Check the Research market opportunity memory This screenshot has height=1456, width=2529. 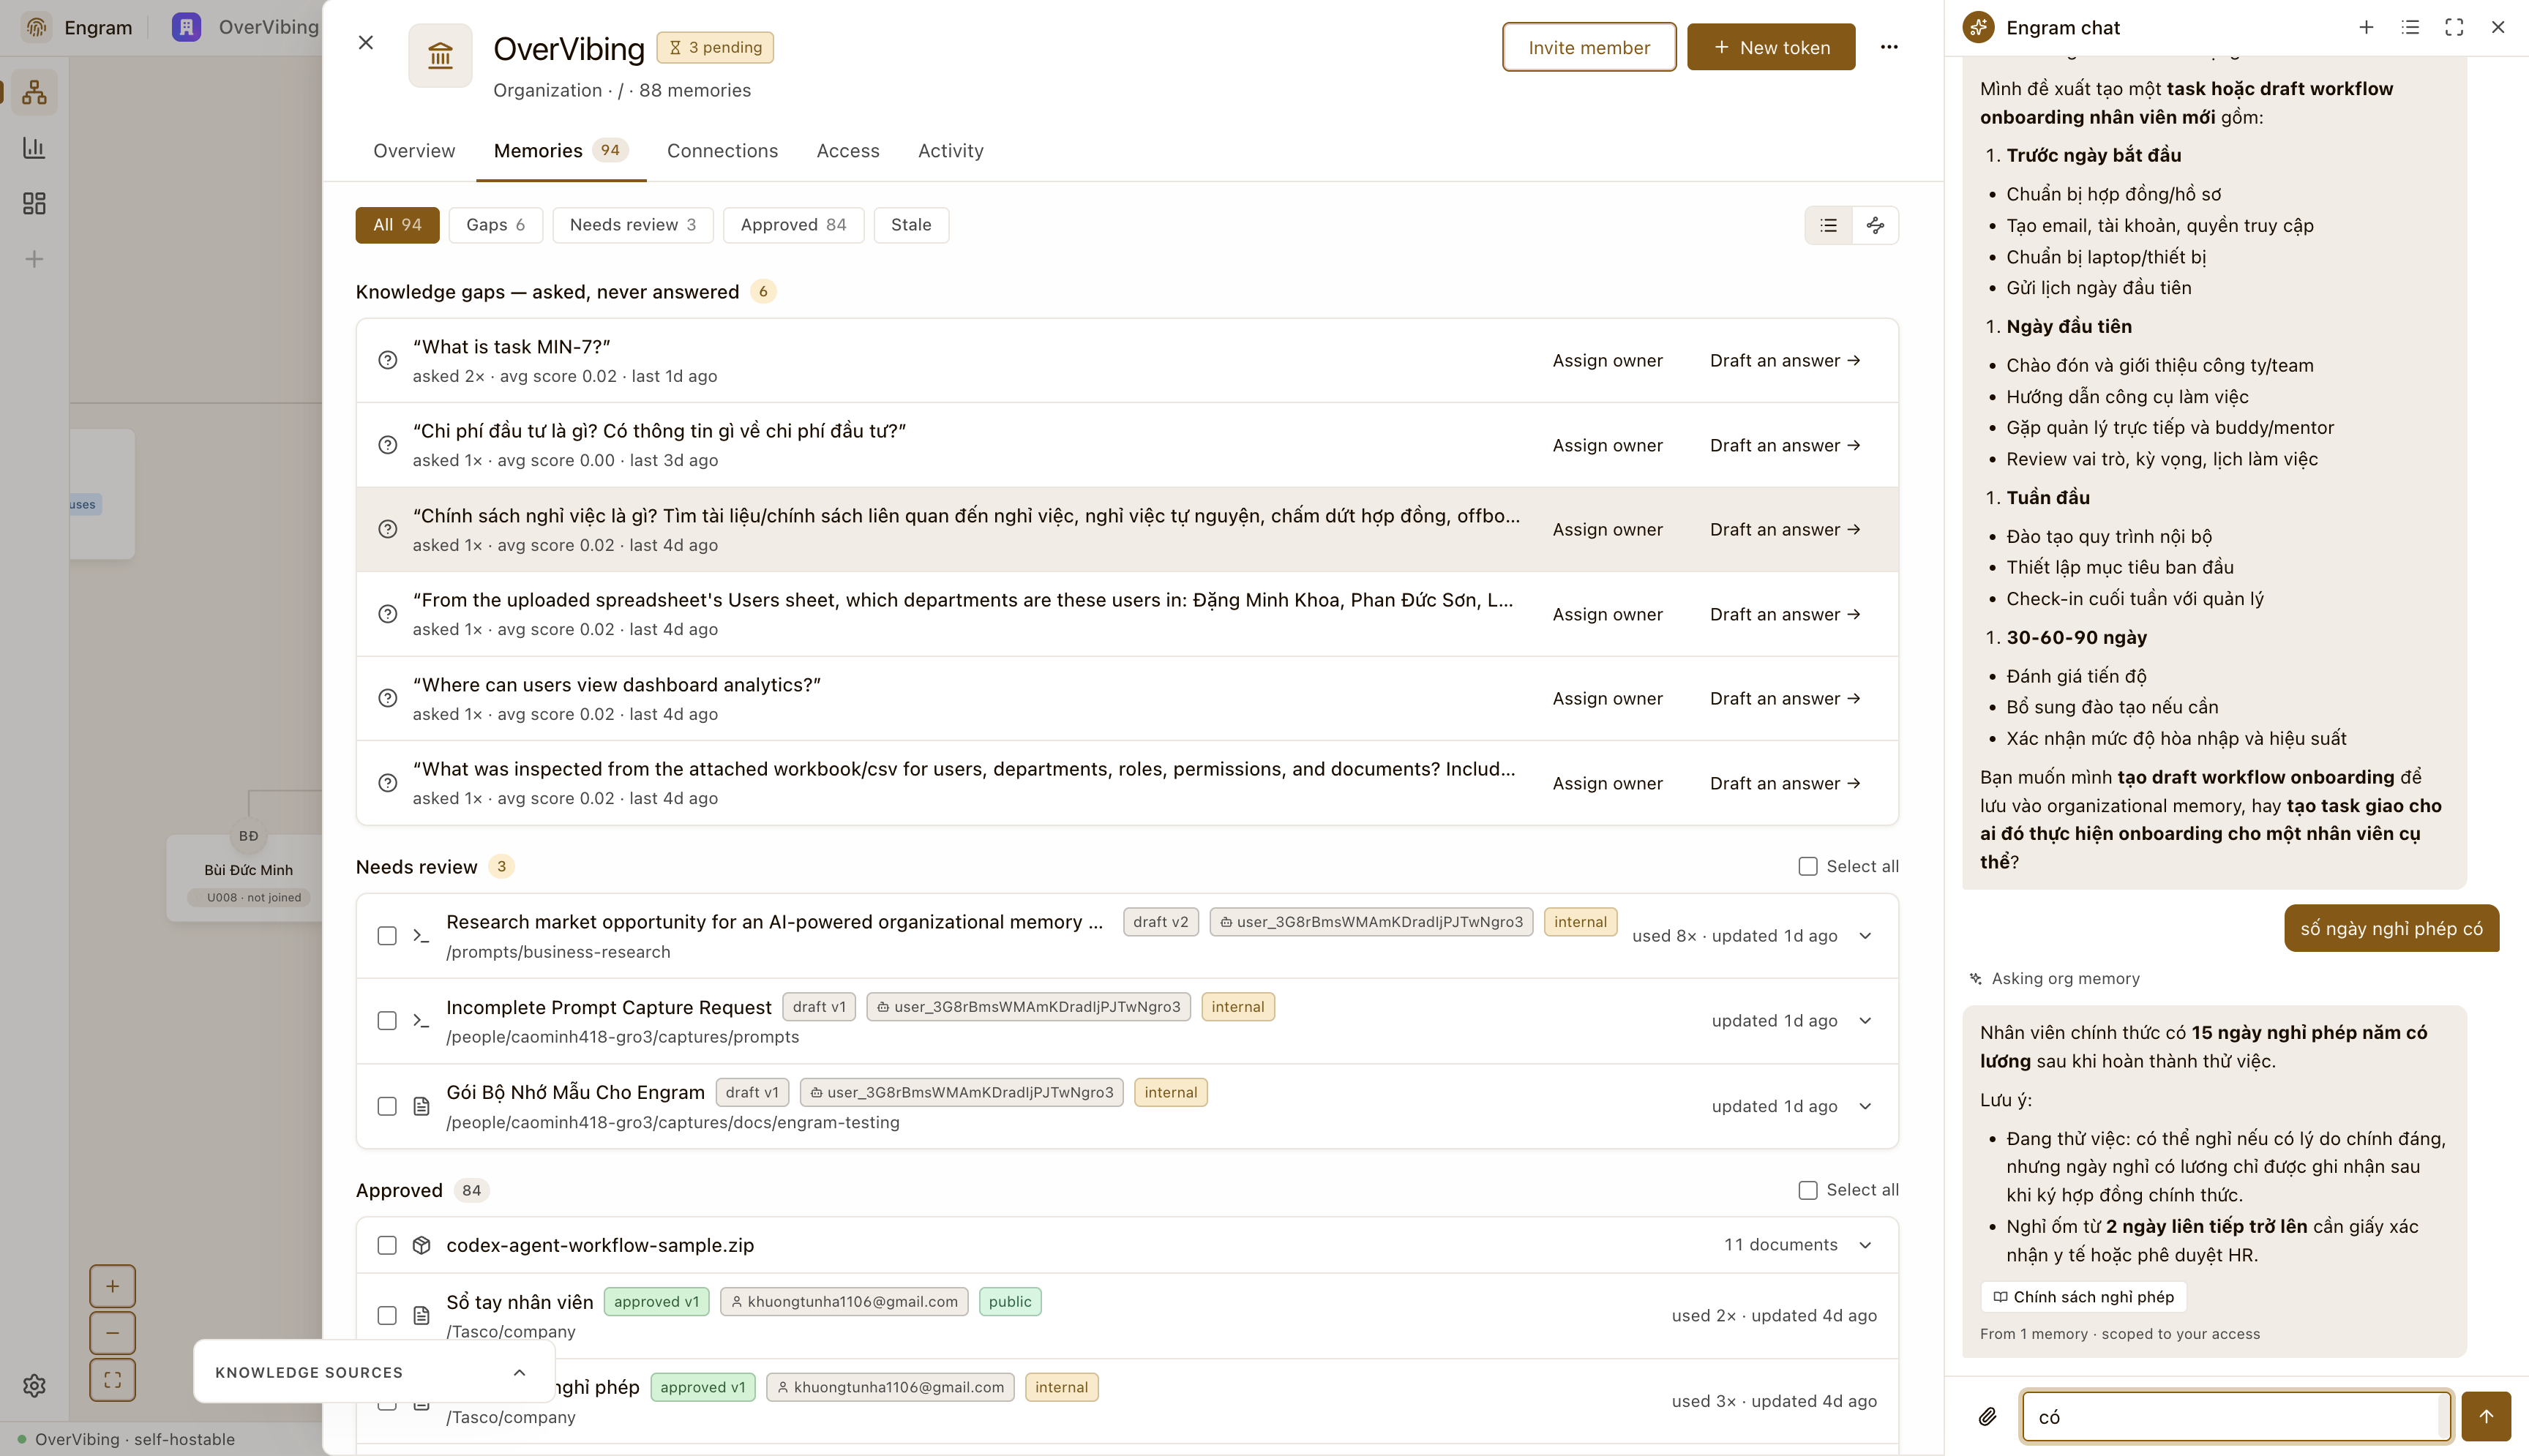[x=387, y=936]
